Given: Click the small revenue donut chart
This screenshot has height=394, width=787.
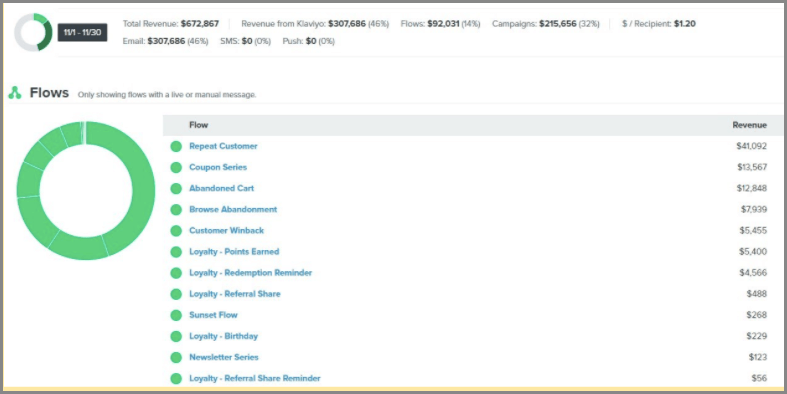Looking at the screenshot, I should click(33, 32).
